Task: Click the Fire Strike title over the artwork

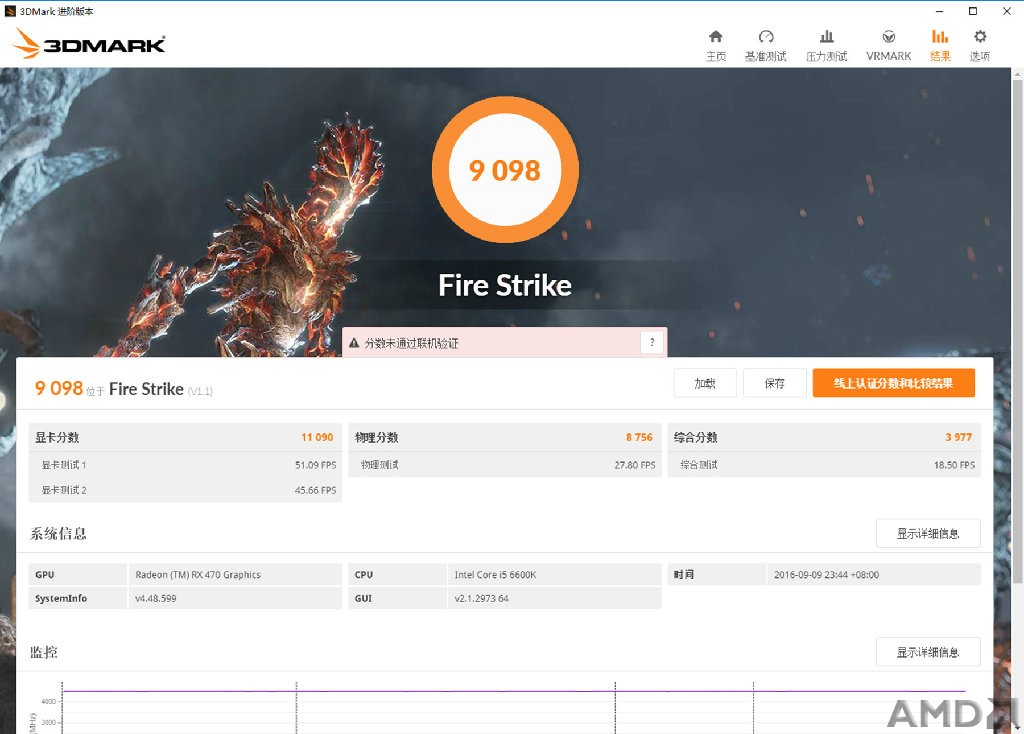Action: pyautogui.click(x=505, y=285)
